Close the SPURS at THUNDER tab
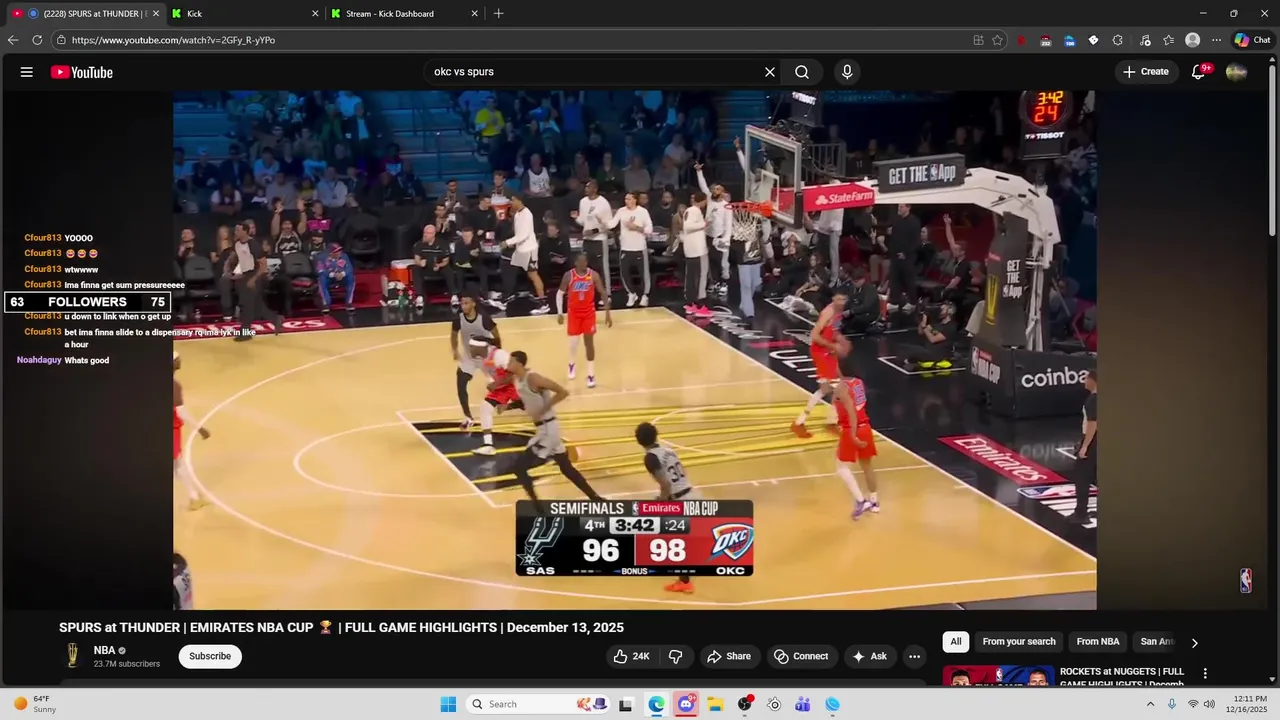 (156, 13)
